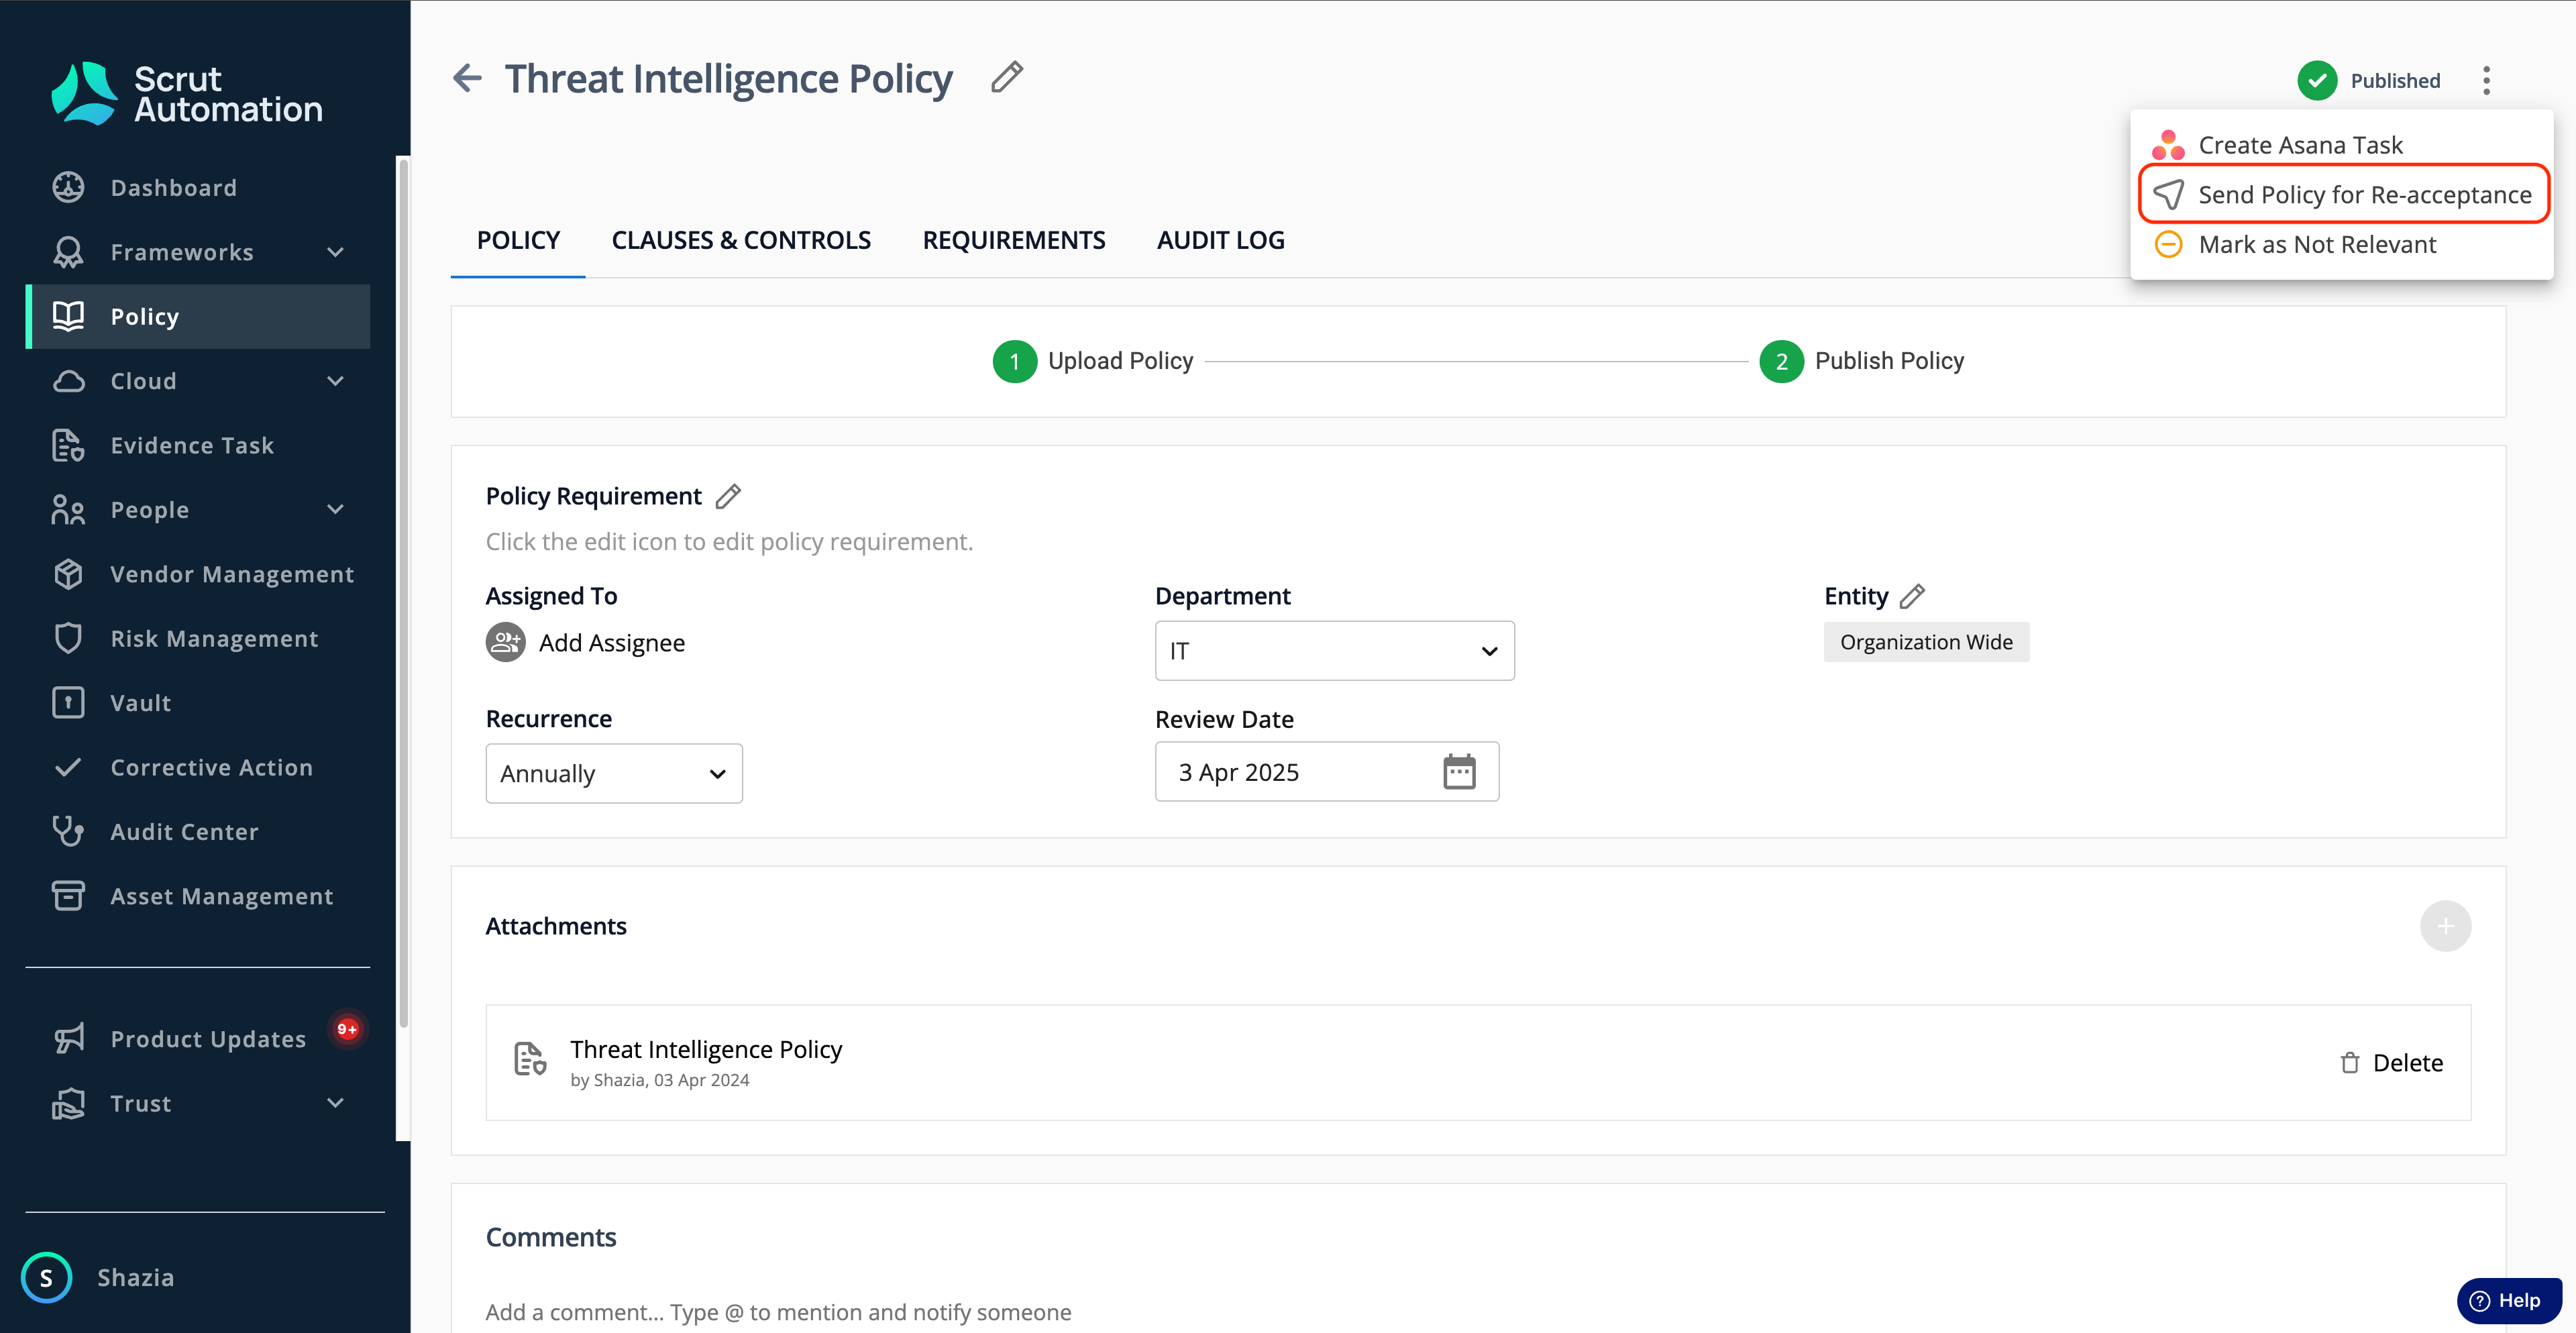Click the Review Date field 3 Apr 2025
The width and height of the screenshot is (2576, 1333).
click(1326, 772)
